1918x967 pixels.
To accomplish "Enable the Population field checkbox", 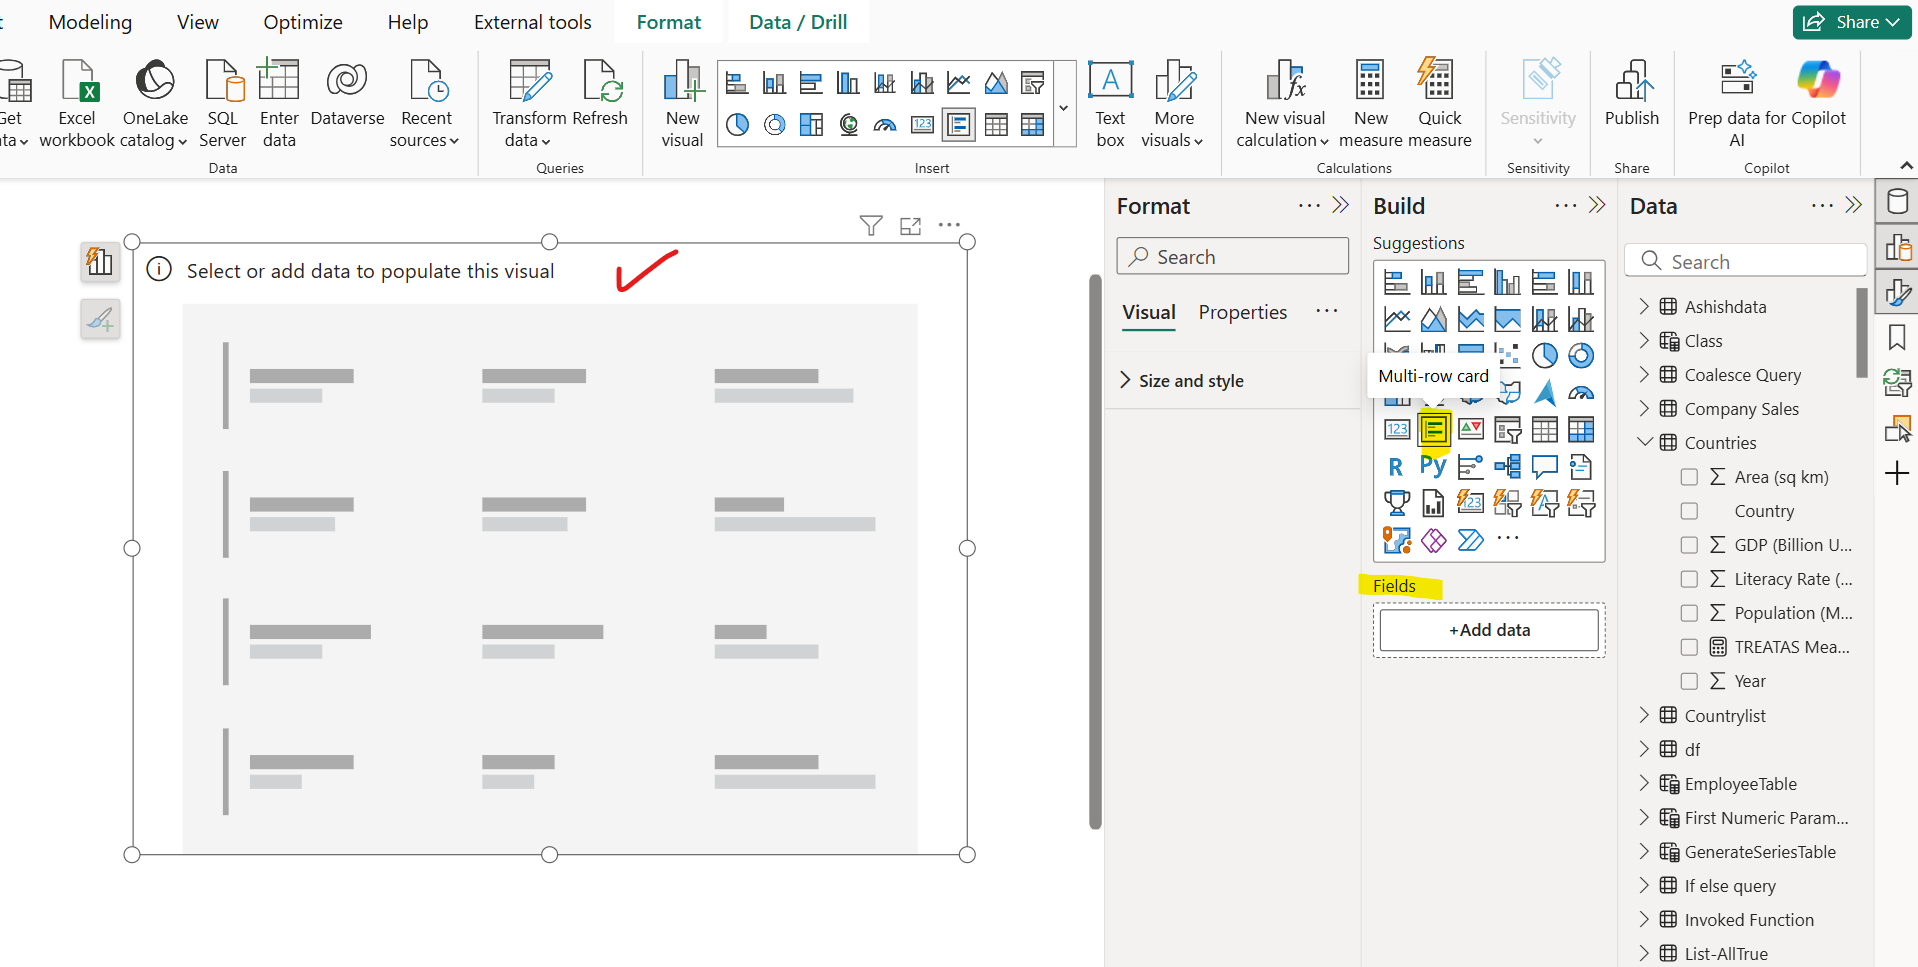I will pyautogui.click(x=1690, y=613).
